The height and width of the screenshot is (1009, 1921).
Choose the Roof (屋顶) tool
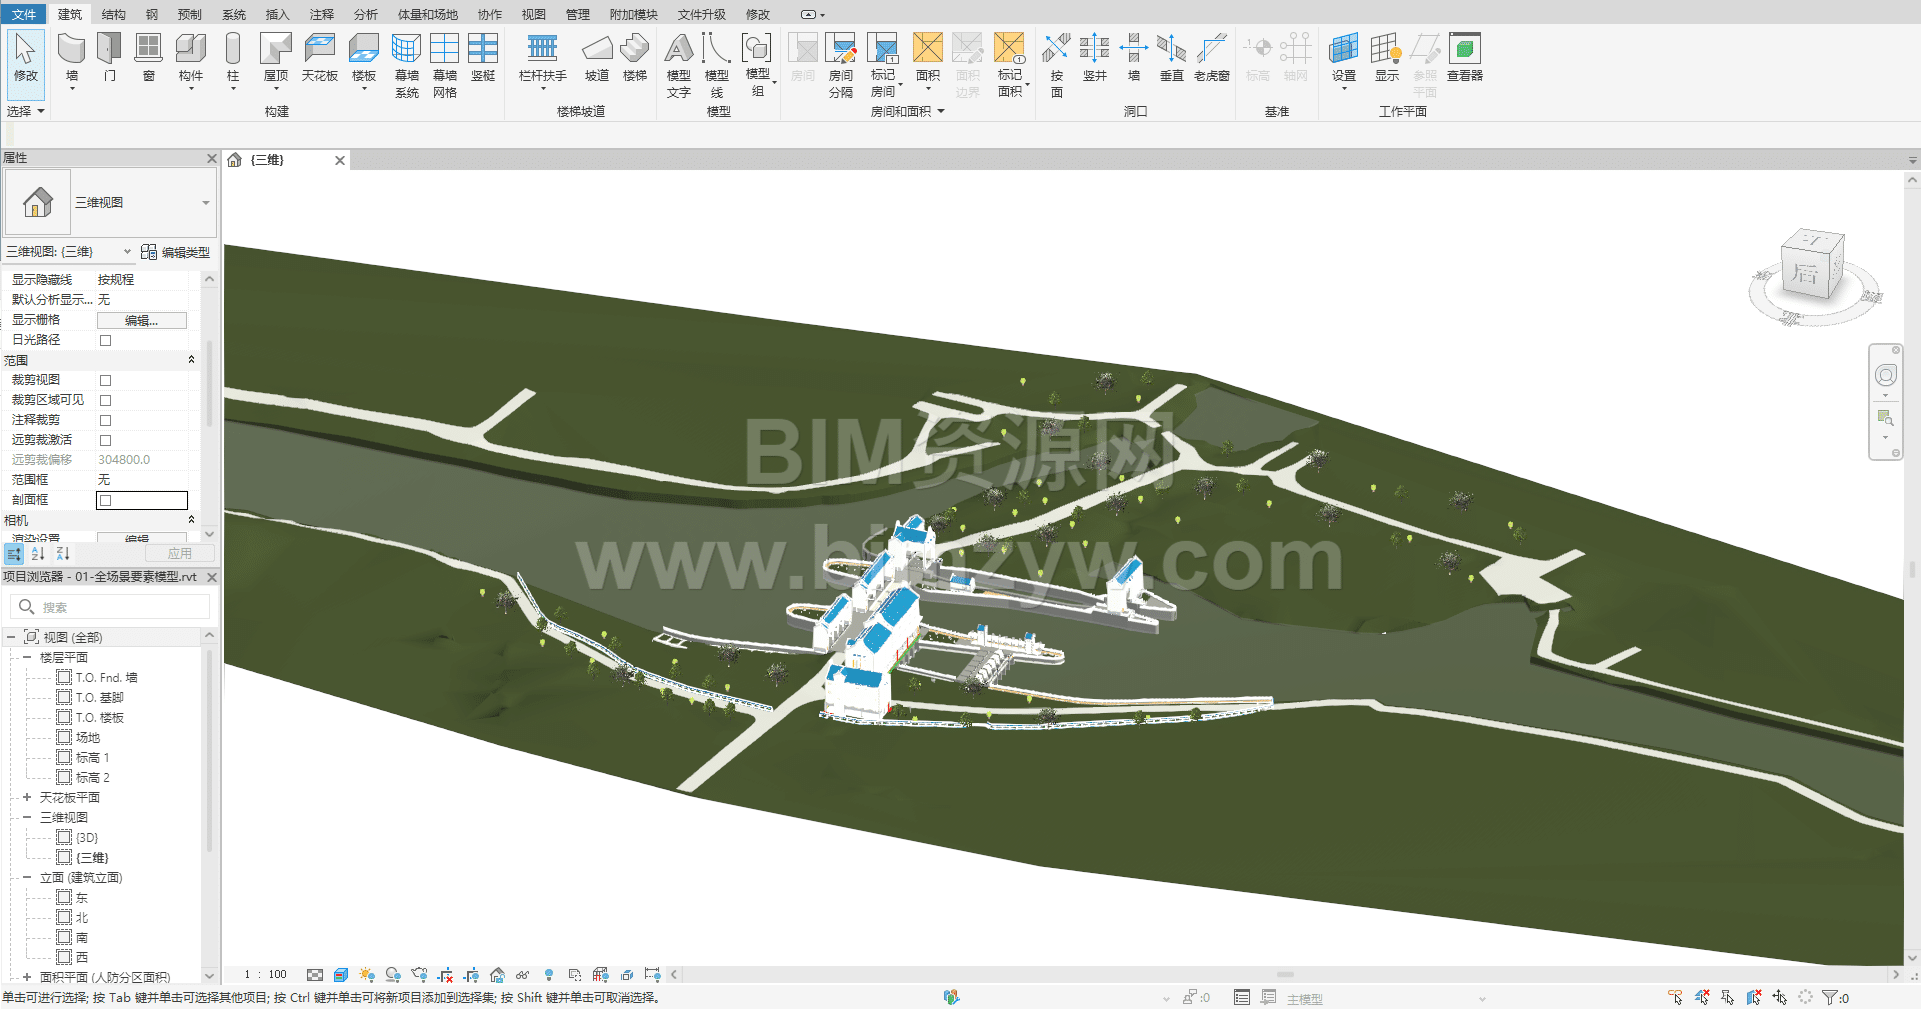point(275,57)
